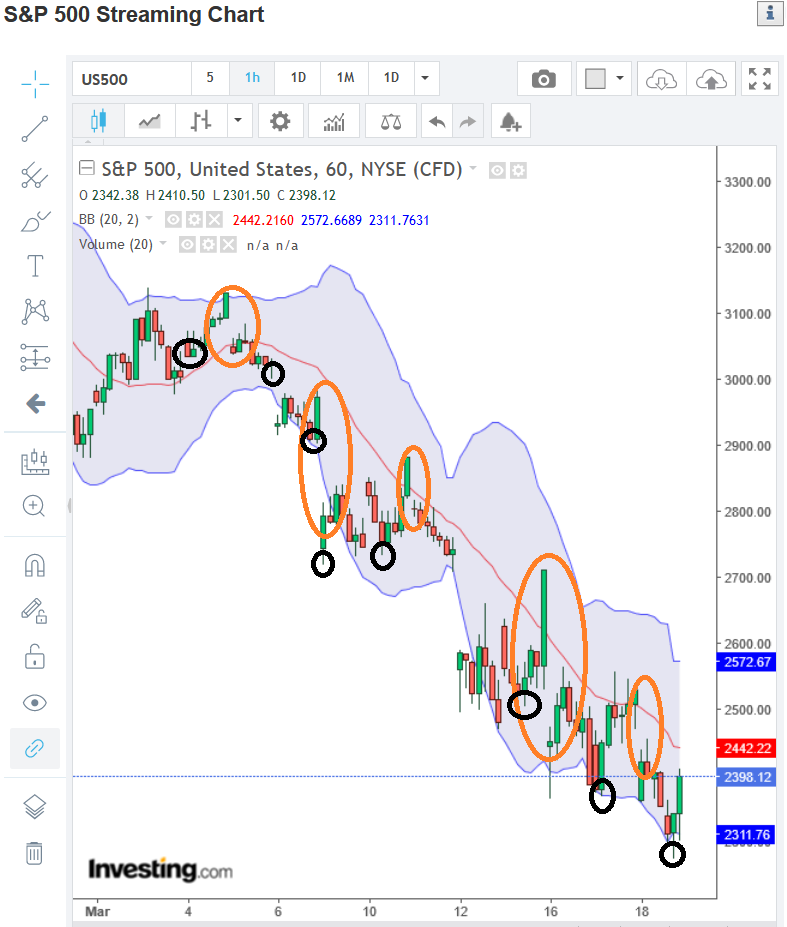This screenshot has width=787, height=927.
Task: Open chart properties gear icon
Action: tap(280, 121)
